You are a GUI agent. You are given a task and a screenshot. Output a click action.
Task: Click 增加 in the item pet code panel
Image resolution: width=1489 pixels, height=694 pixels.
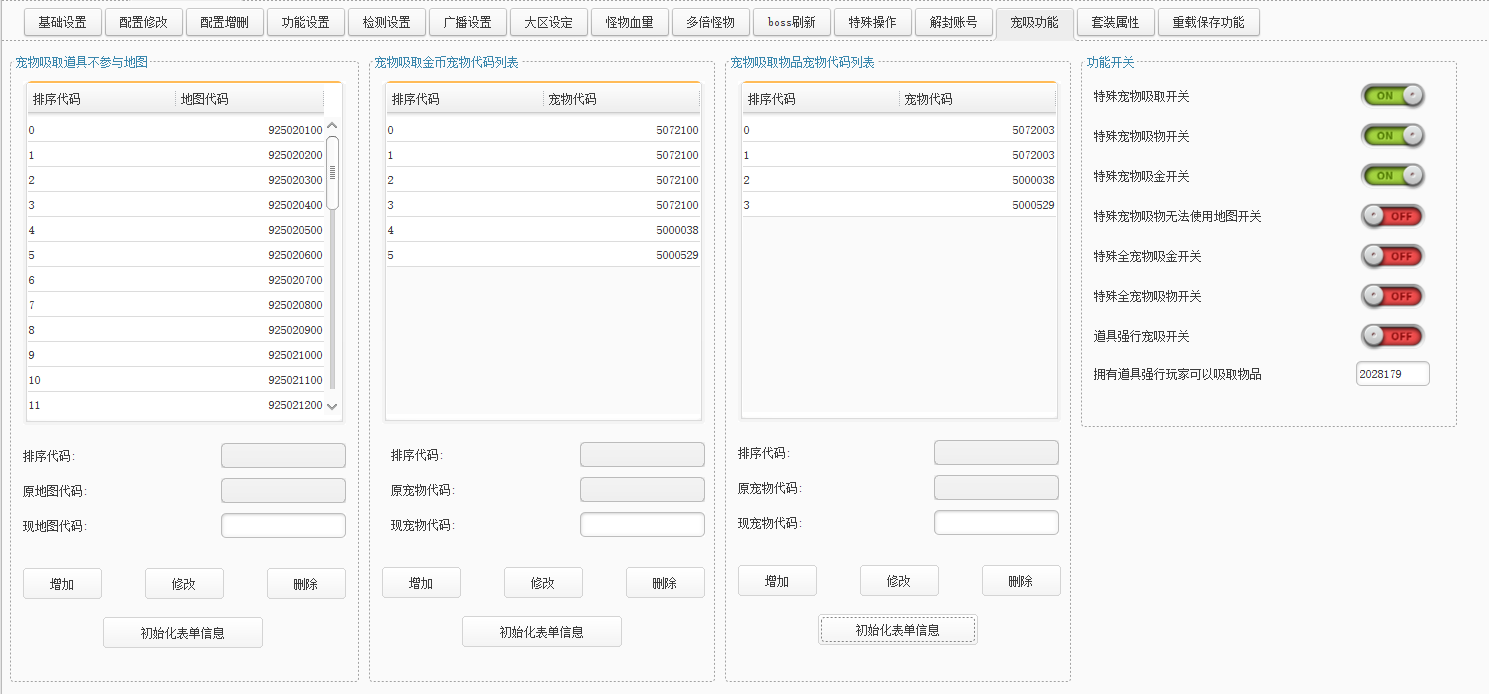pyautogui.click(x=777, y=581)
